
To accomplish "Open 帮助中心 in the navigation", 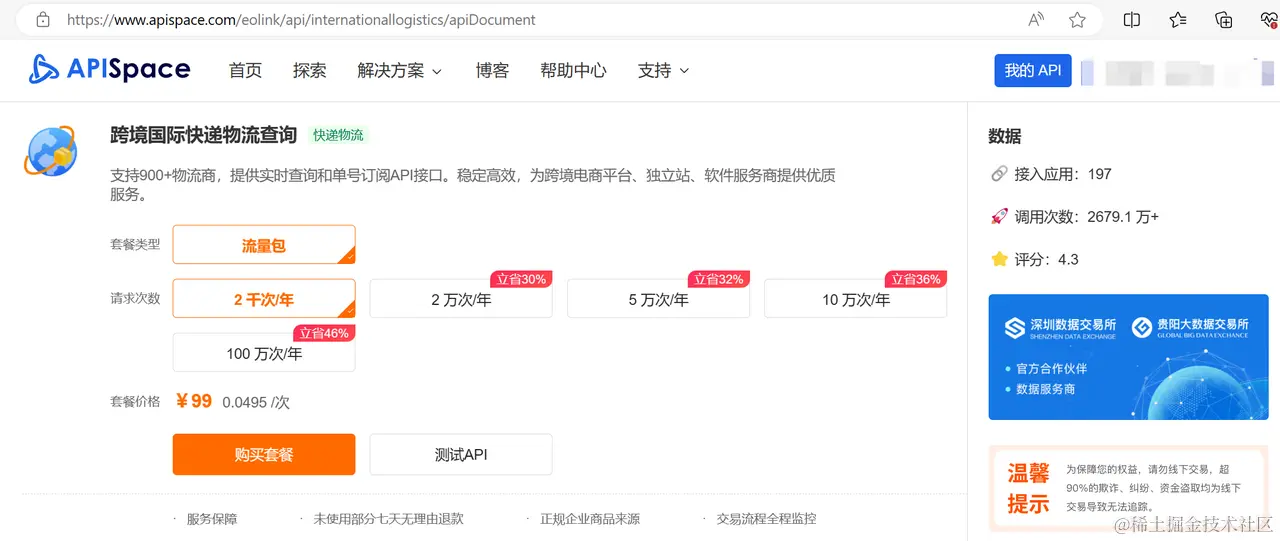I will [x=573, y=70].
